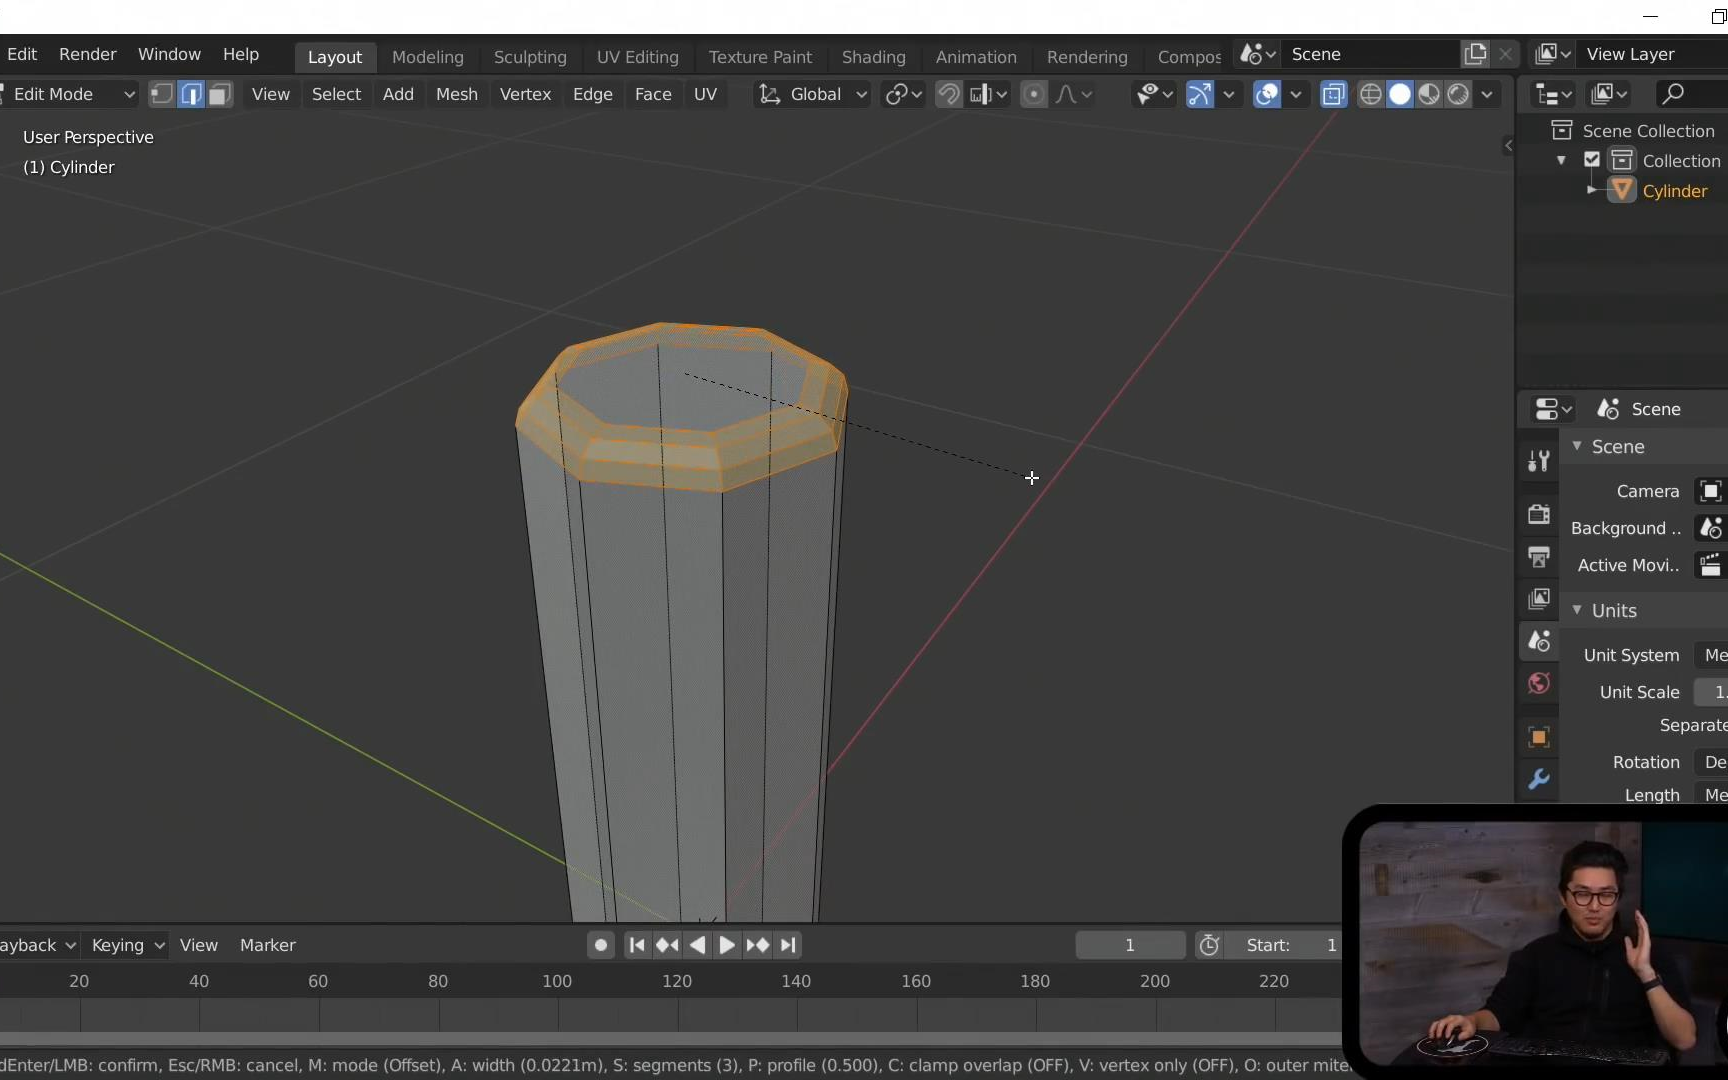Toggle snapping magnet

948,94
